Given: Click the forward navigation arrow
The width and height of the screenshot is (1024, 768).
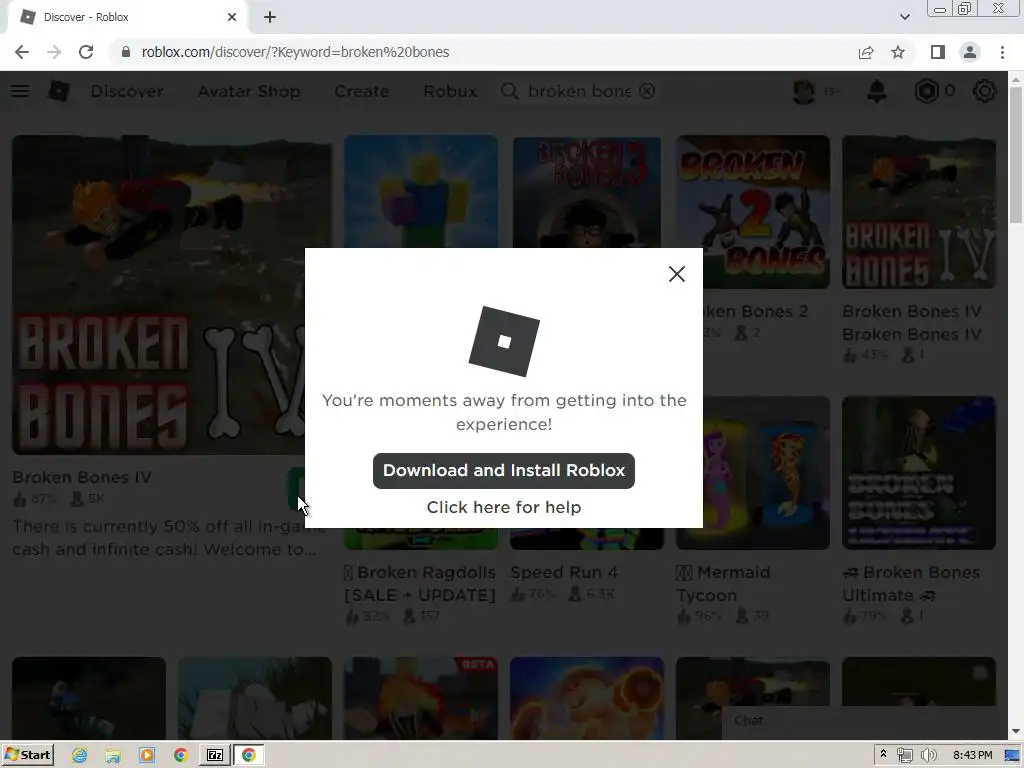Looking at the screenshot, I should 54,52.
